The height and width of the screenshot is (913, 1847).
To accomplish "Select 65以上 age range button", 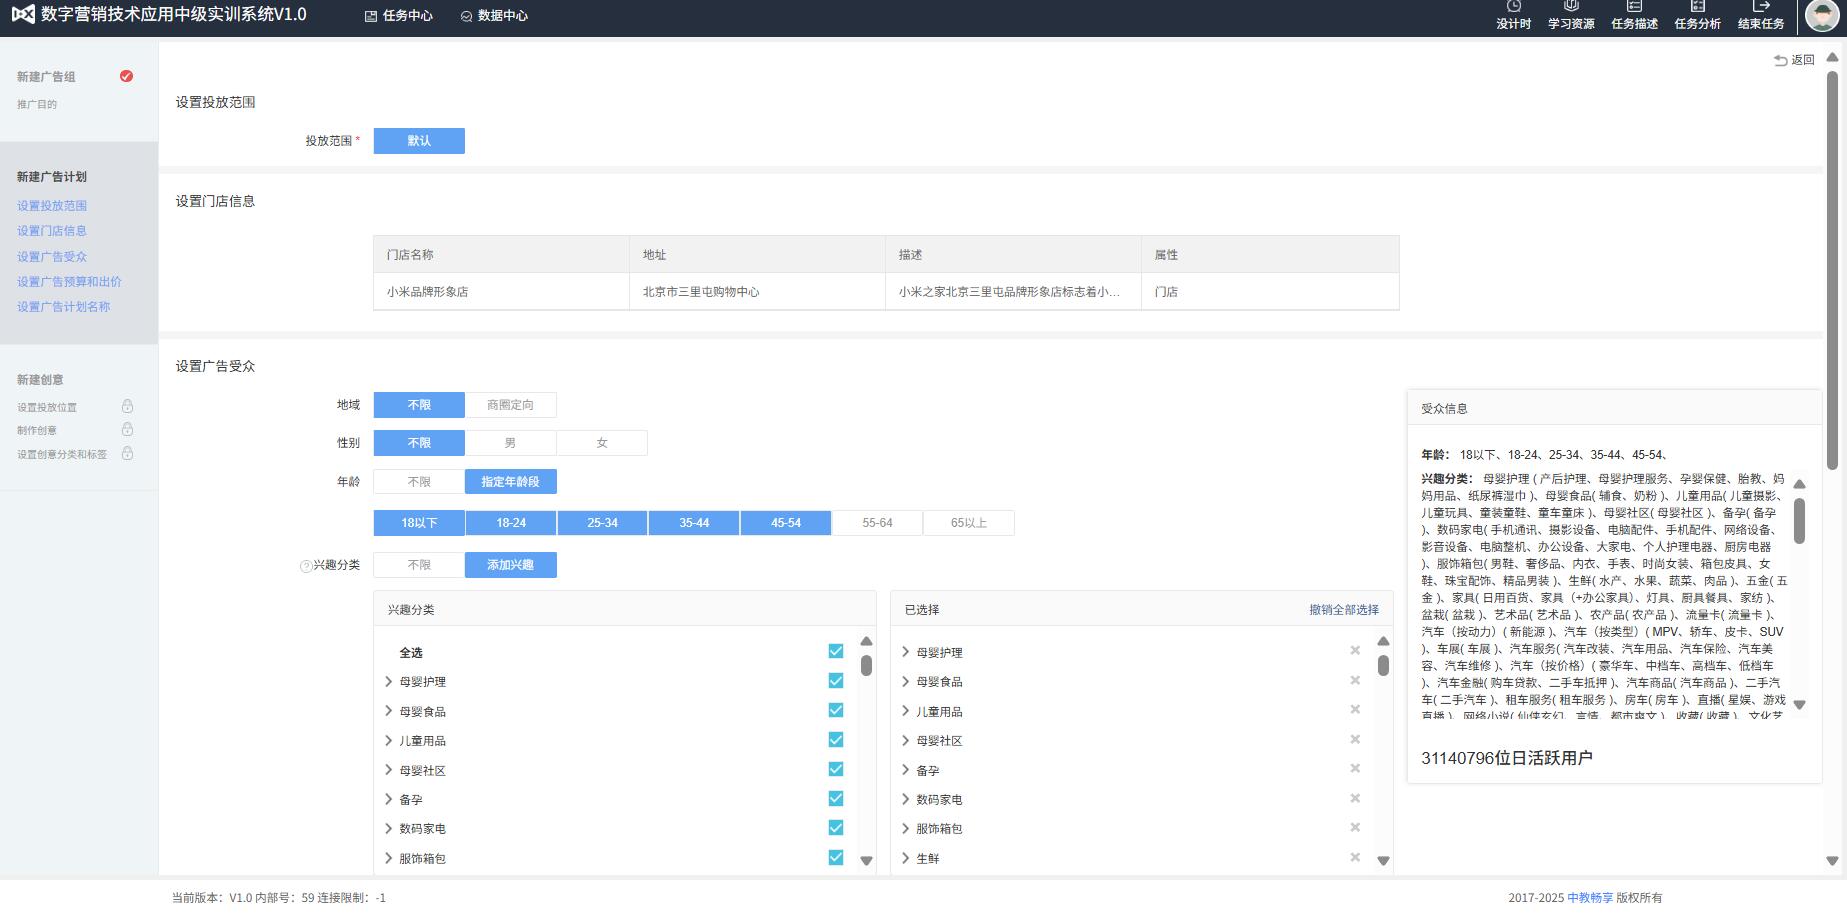I will (969, 523).
